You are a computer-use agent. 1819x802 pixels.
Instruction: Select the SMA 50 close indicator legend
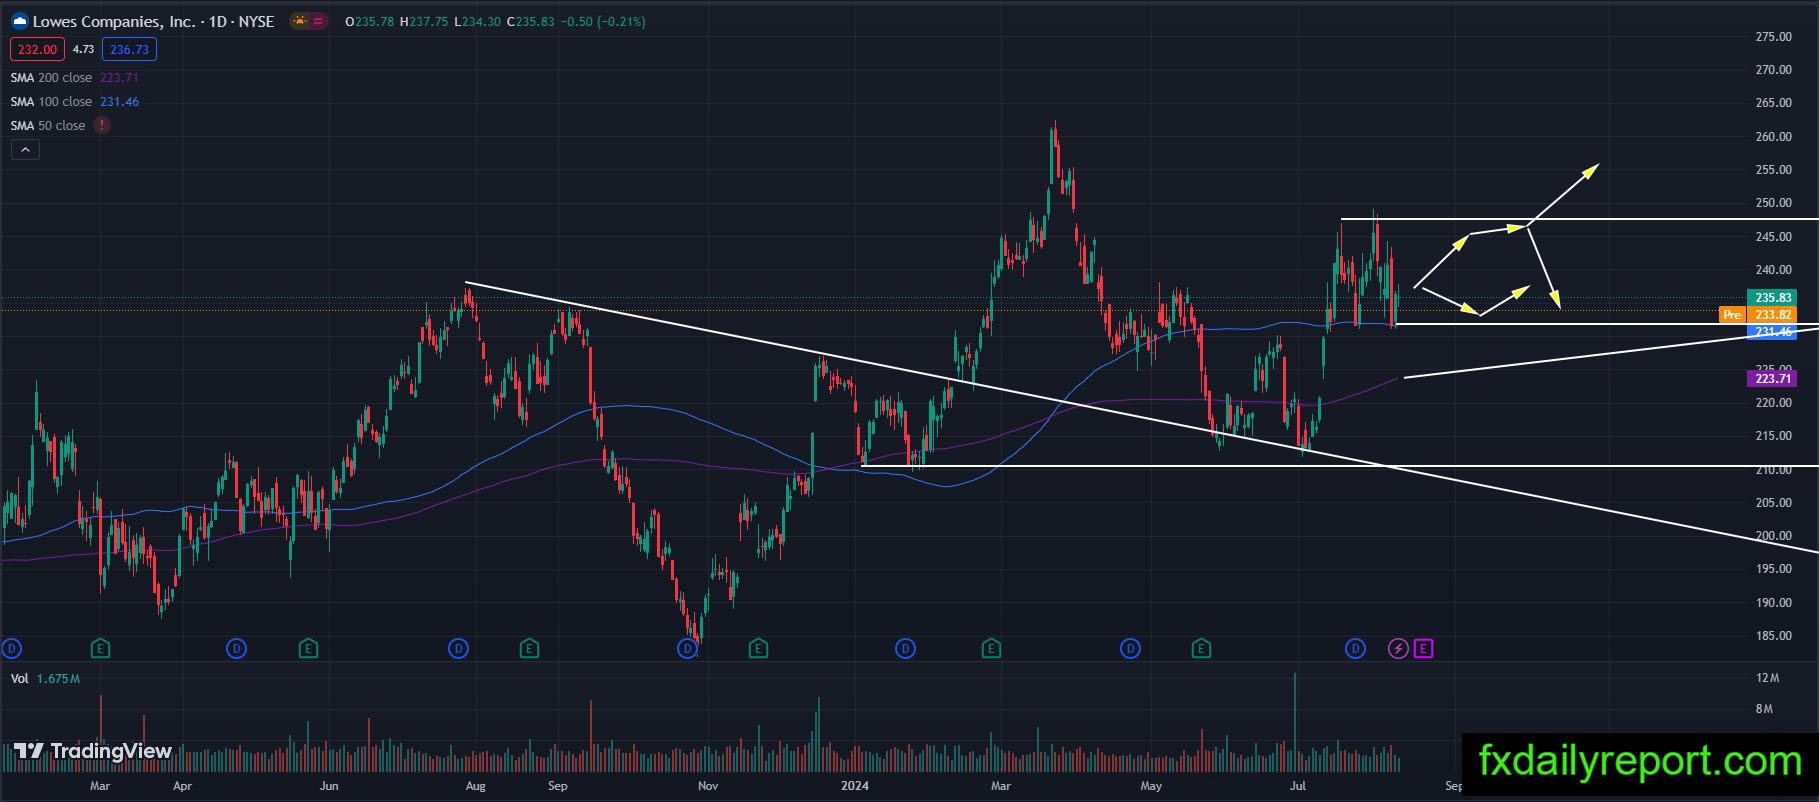click(47, 126)
